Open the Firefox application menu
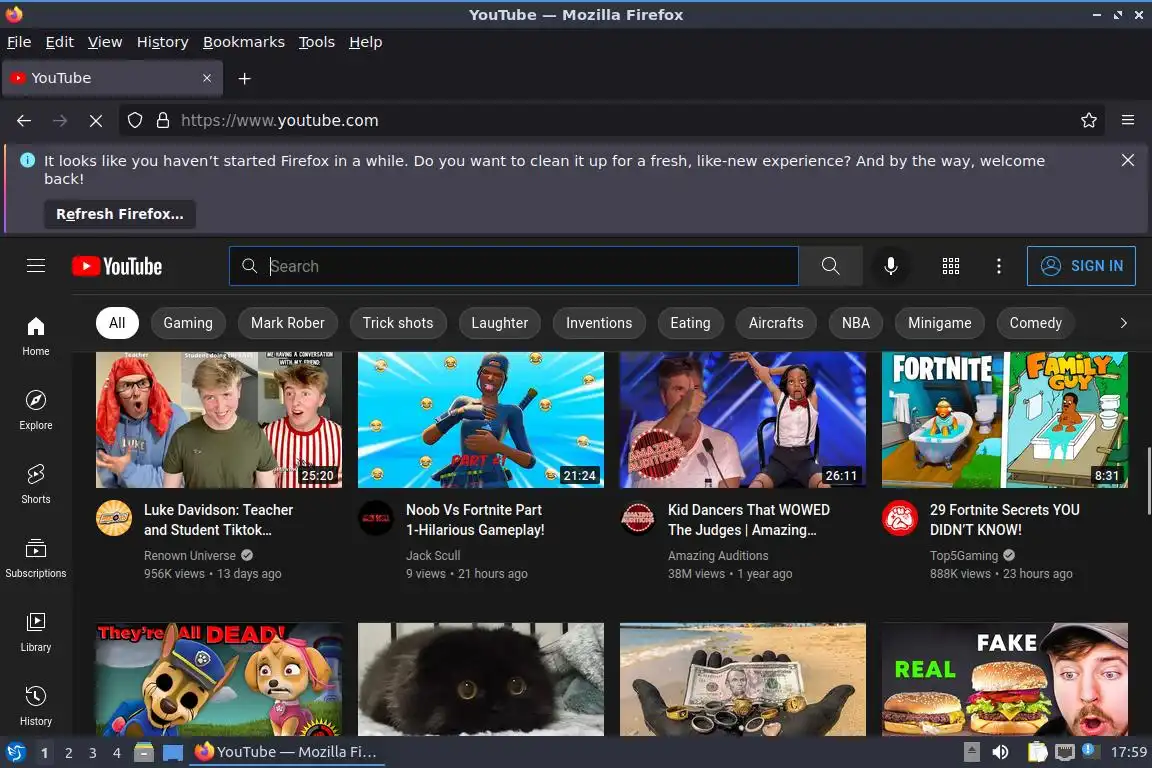The height and width of the screenshot is (768, 1152). click(1128, 121)
